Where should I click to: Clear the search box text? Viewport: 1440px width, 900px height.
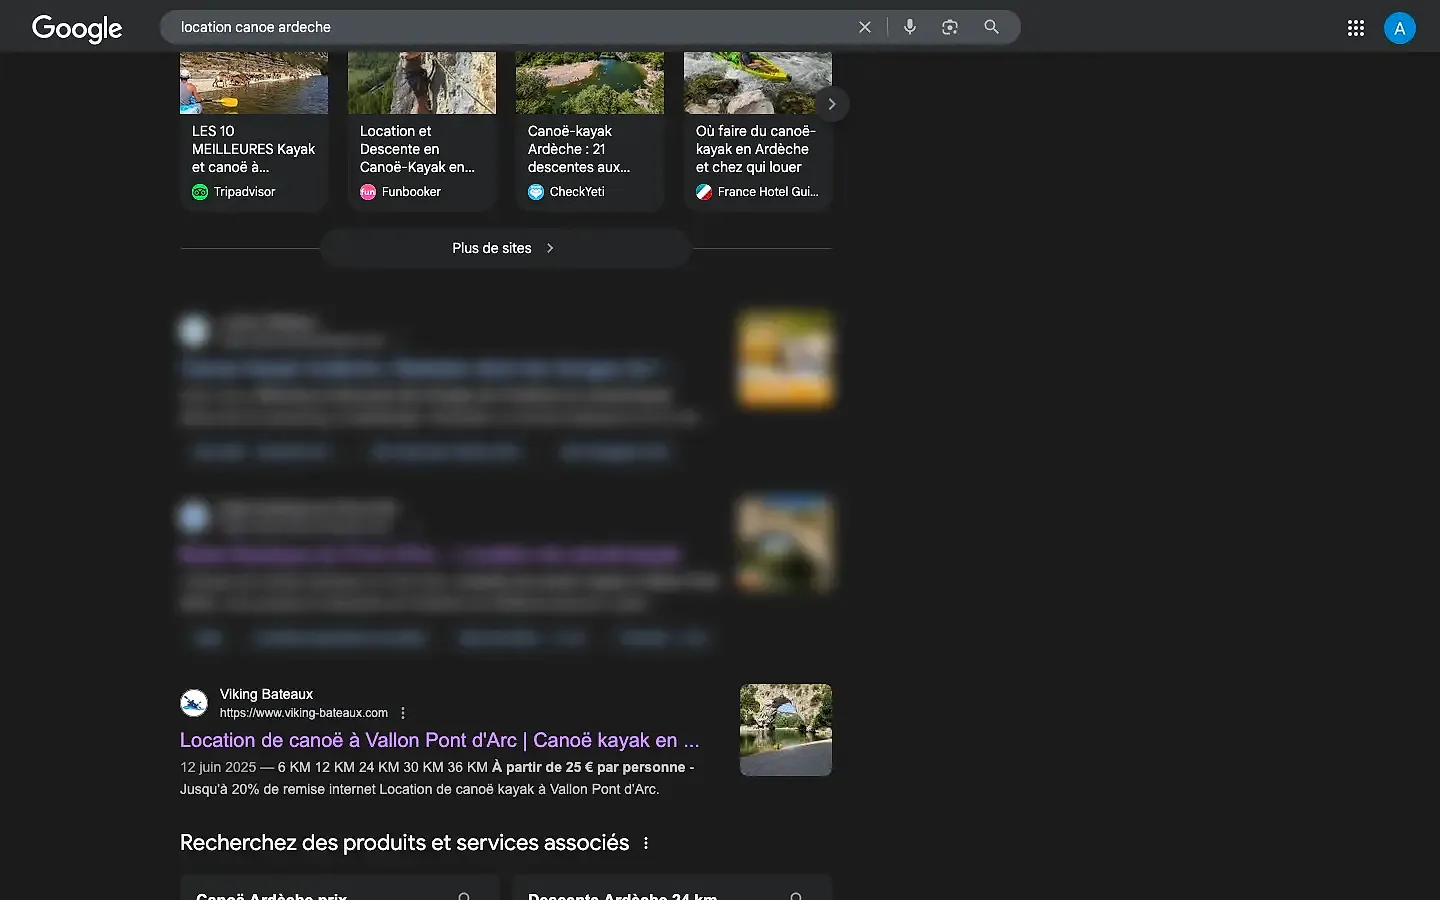865,27
